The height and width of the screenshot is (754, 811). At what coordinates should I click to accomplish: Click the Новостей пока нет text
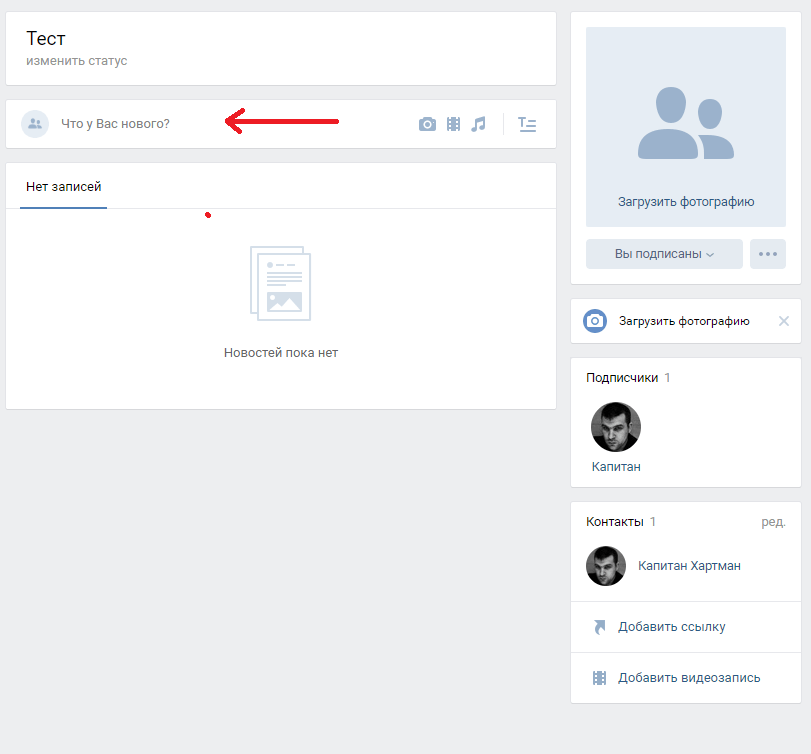coord(281,353)
